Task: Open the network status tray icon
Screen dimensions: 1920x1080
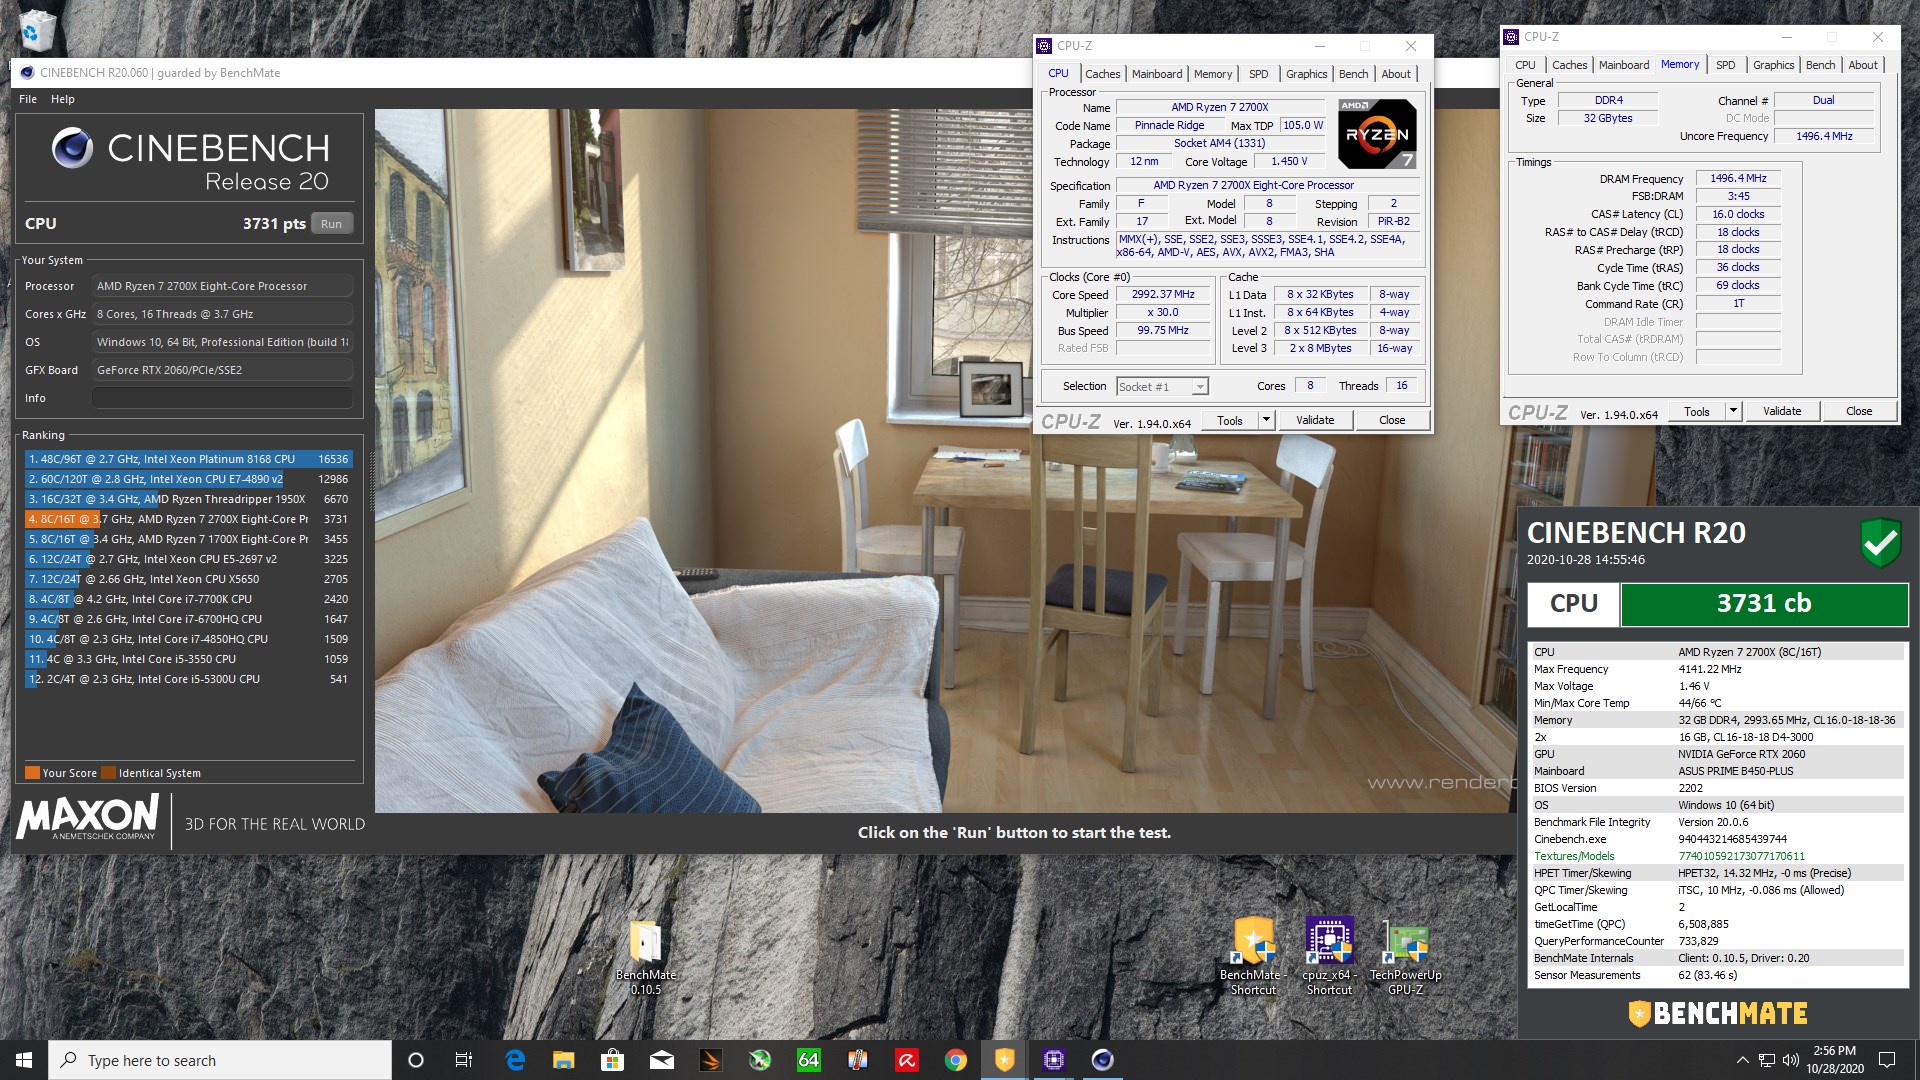Action: [x=1767, y=1060]
